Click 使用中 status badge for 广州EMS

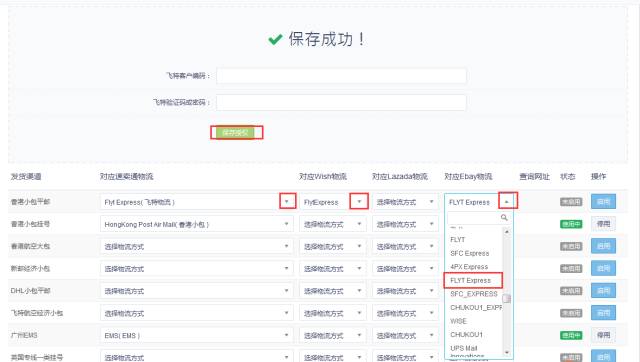coord(571,335)
